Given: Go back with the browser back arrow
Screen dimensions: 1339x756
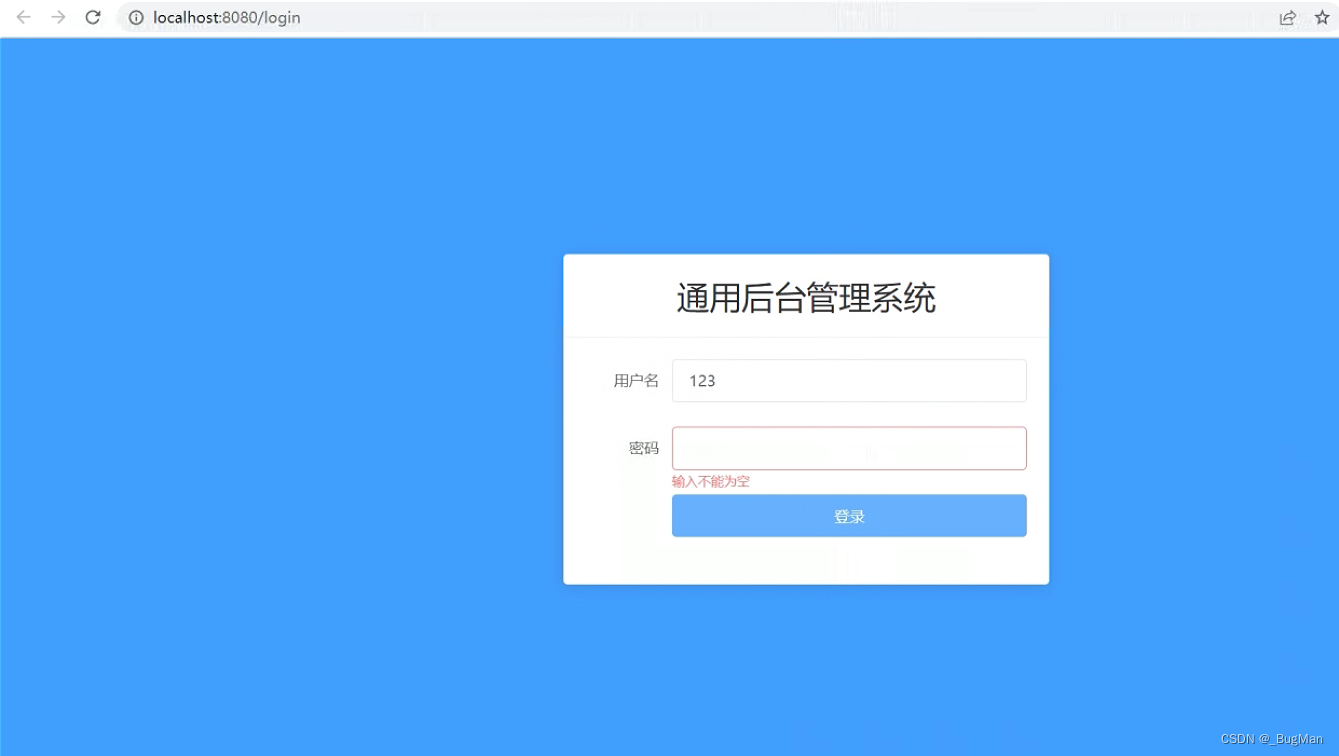Looking at the screenshot, I should point(24,17).
